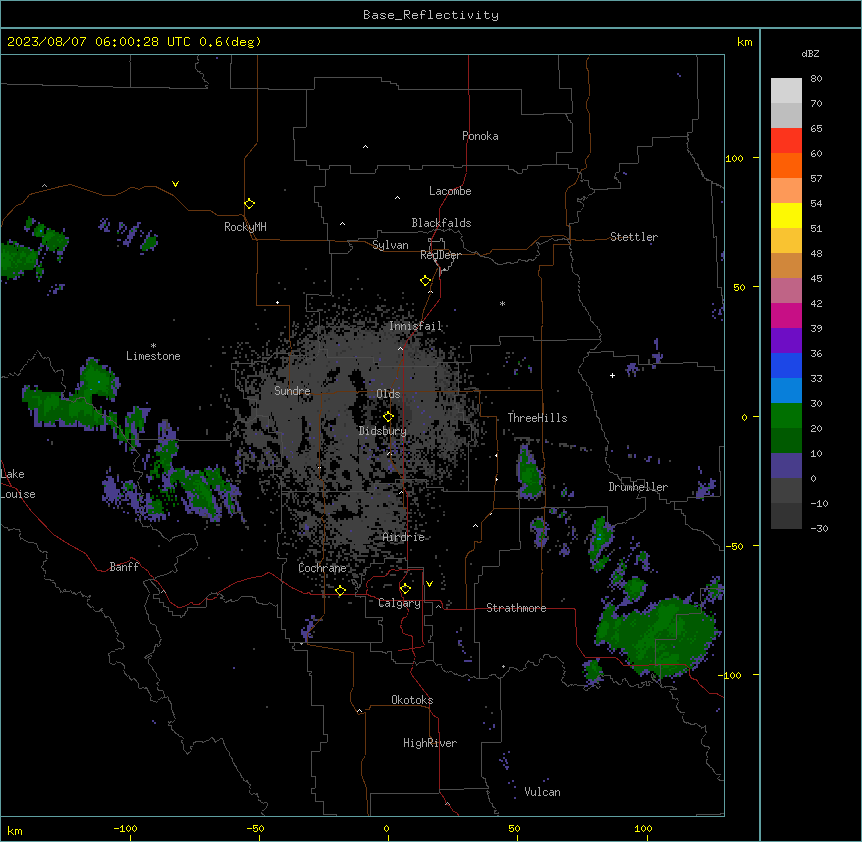Click the Calgary city label
Screen dimensions: 862x842
pos(400,603)
